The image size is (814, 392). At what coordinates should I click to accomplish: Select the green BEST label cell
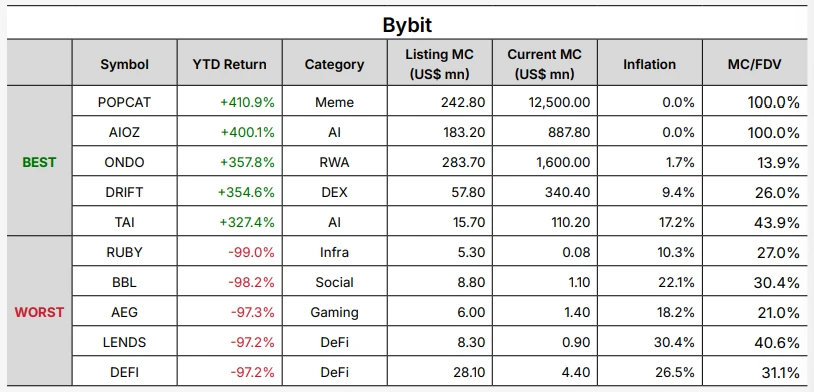tap(39, 161)
